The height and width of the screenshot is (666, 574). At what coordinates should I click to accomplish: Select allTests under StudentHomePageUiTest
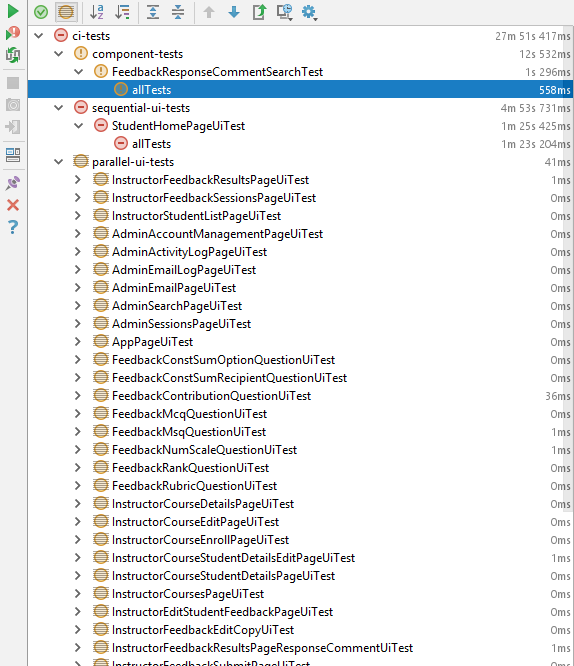click(300, 144)
